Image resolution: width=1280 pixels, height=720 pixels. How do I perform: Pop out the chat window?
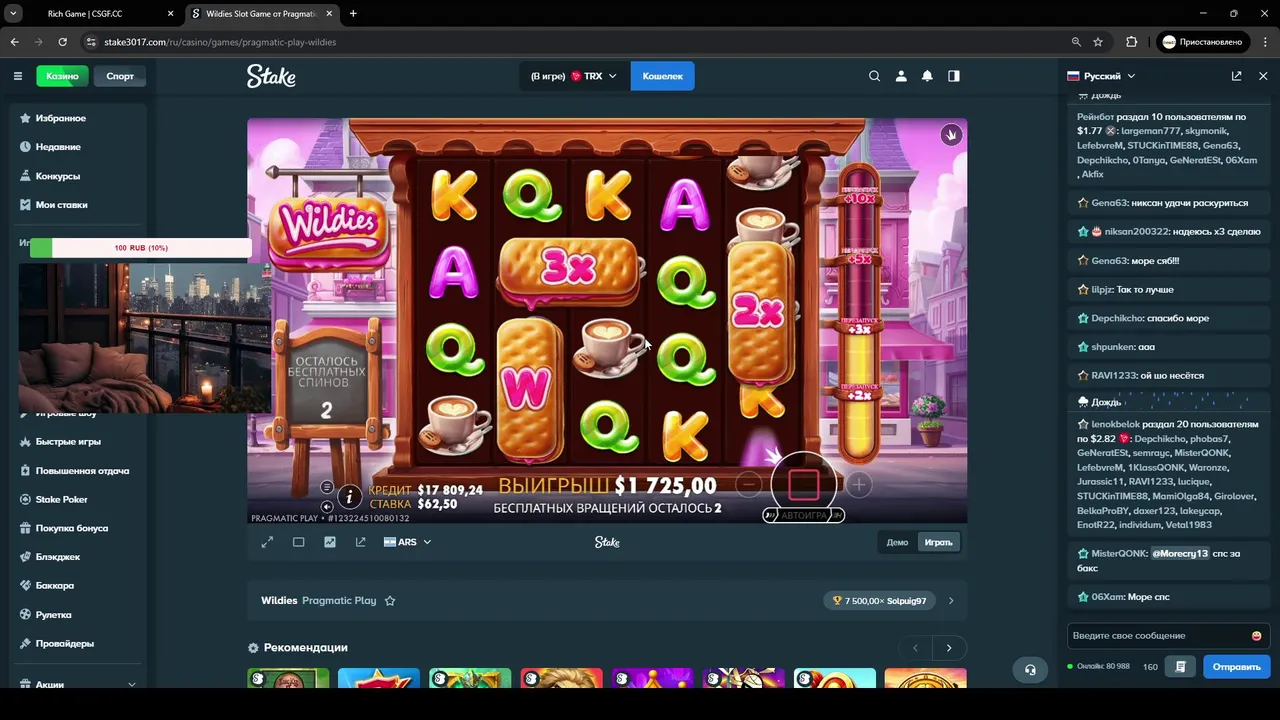click(1237, 76)
